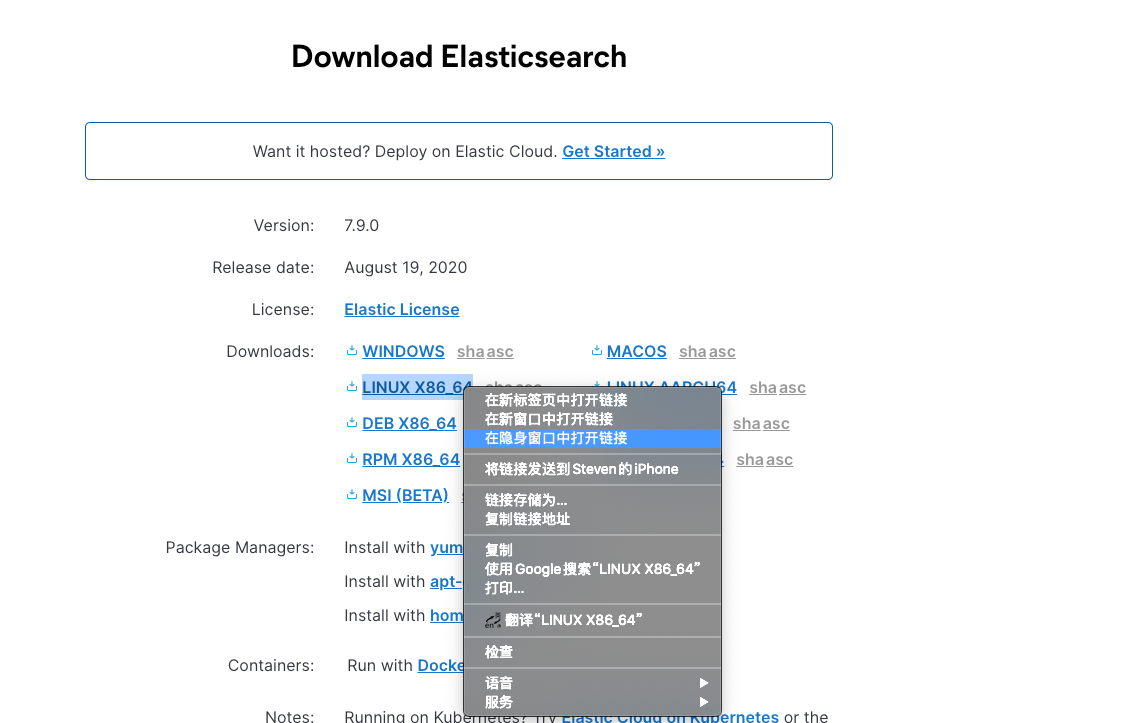Download the MACOS package
Viewport: 1131px width, 723px height.
click(x=636, y=351)
